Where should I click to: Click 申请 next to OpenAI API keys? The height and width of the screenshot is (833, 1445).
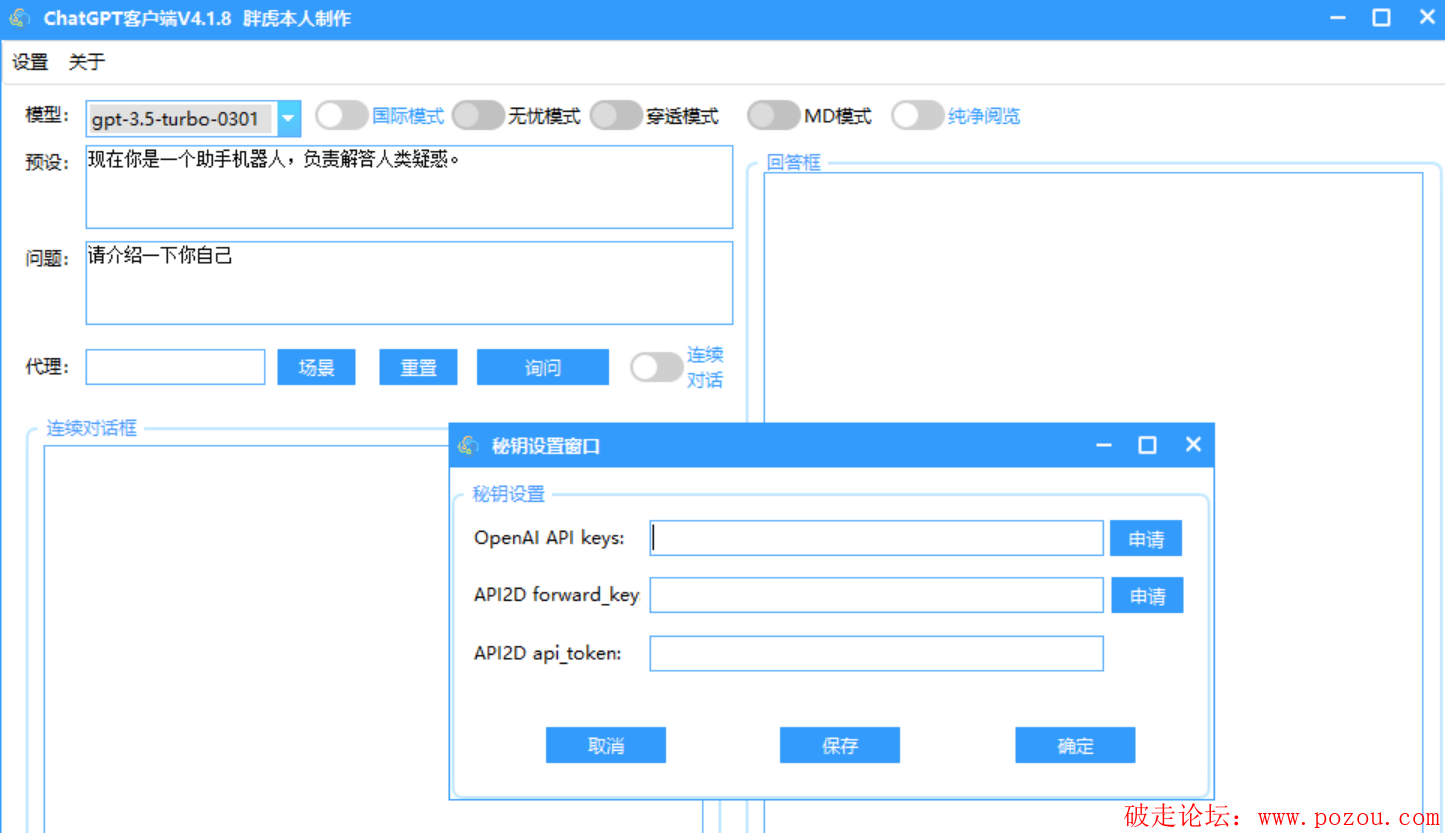1146,538
